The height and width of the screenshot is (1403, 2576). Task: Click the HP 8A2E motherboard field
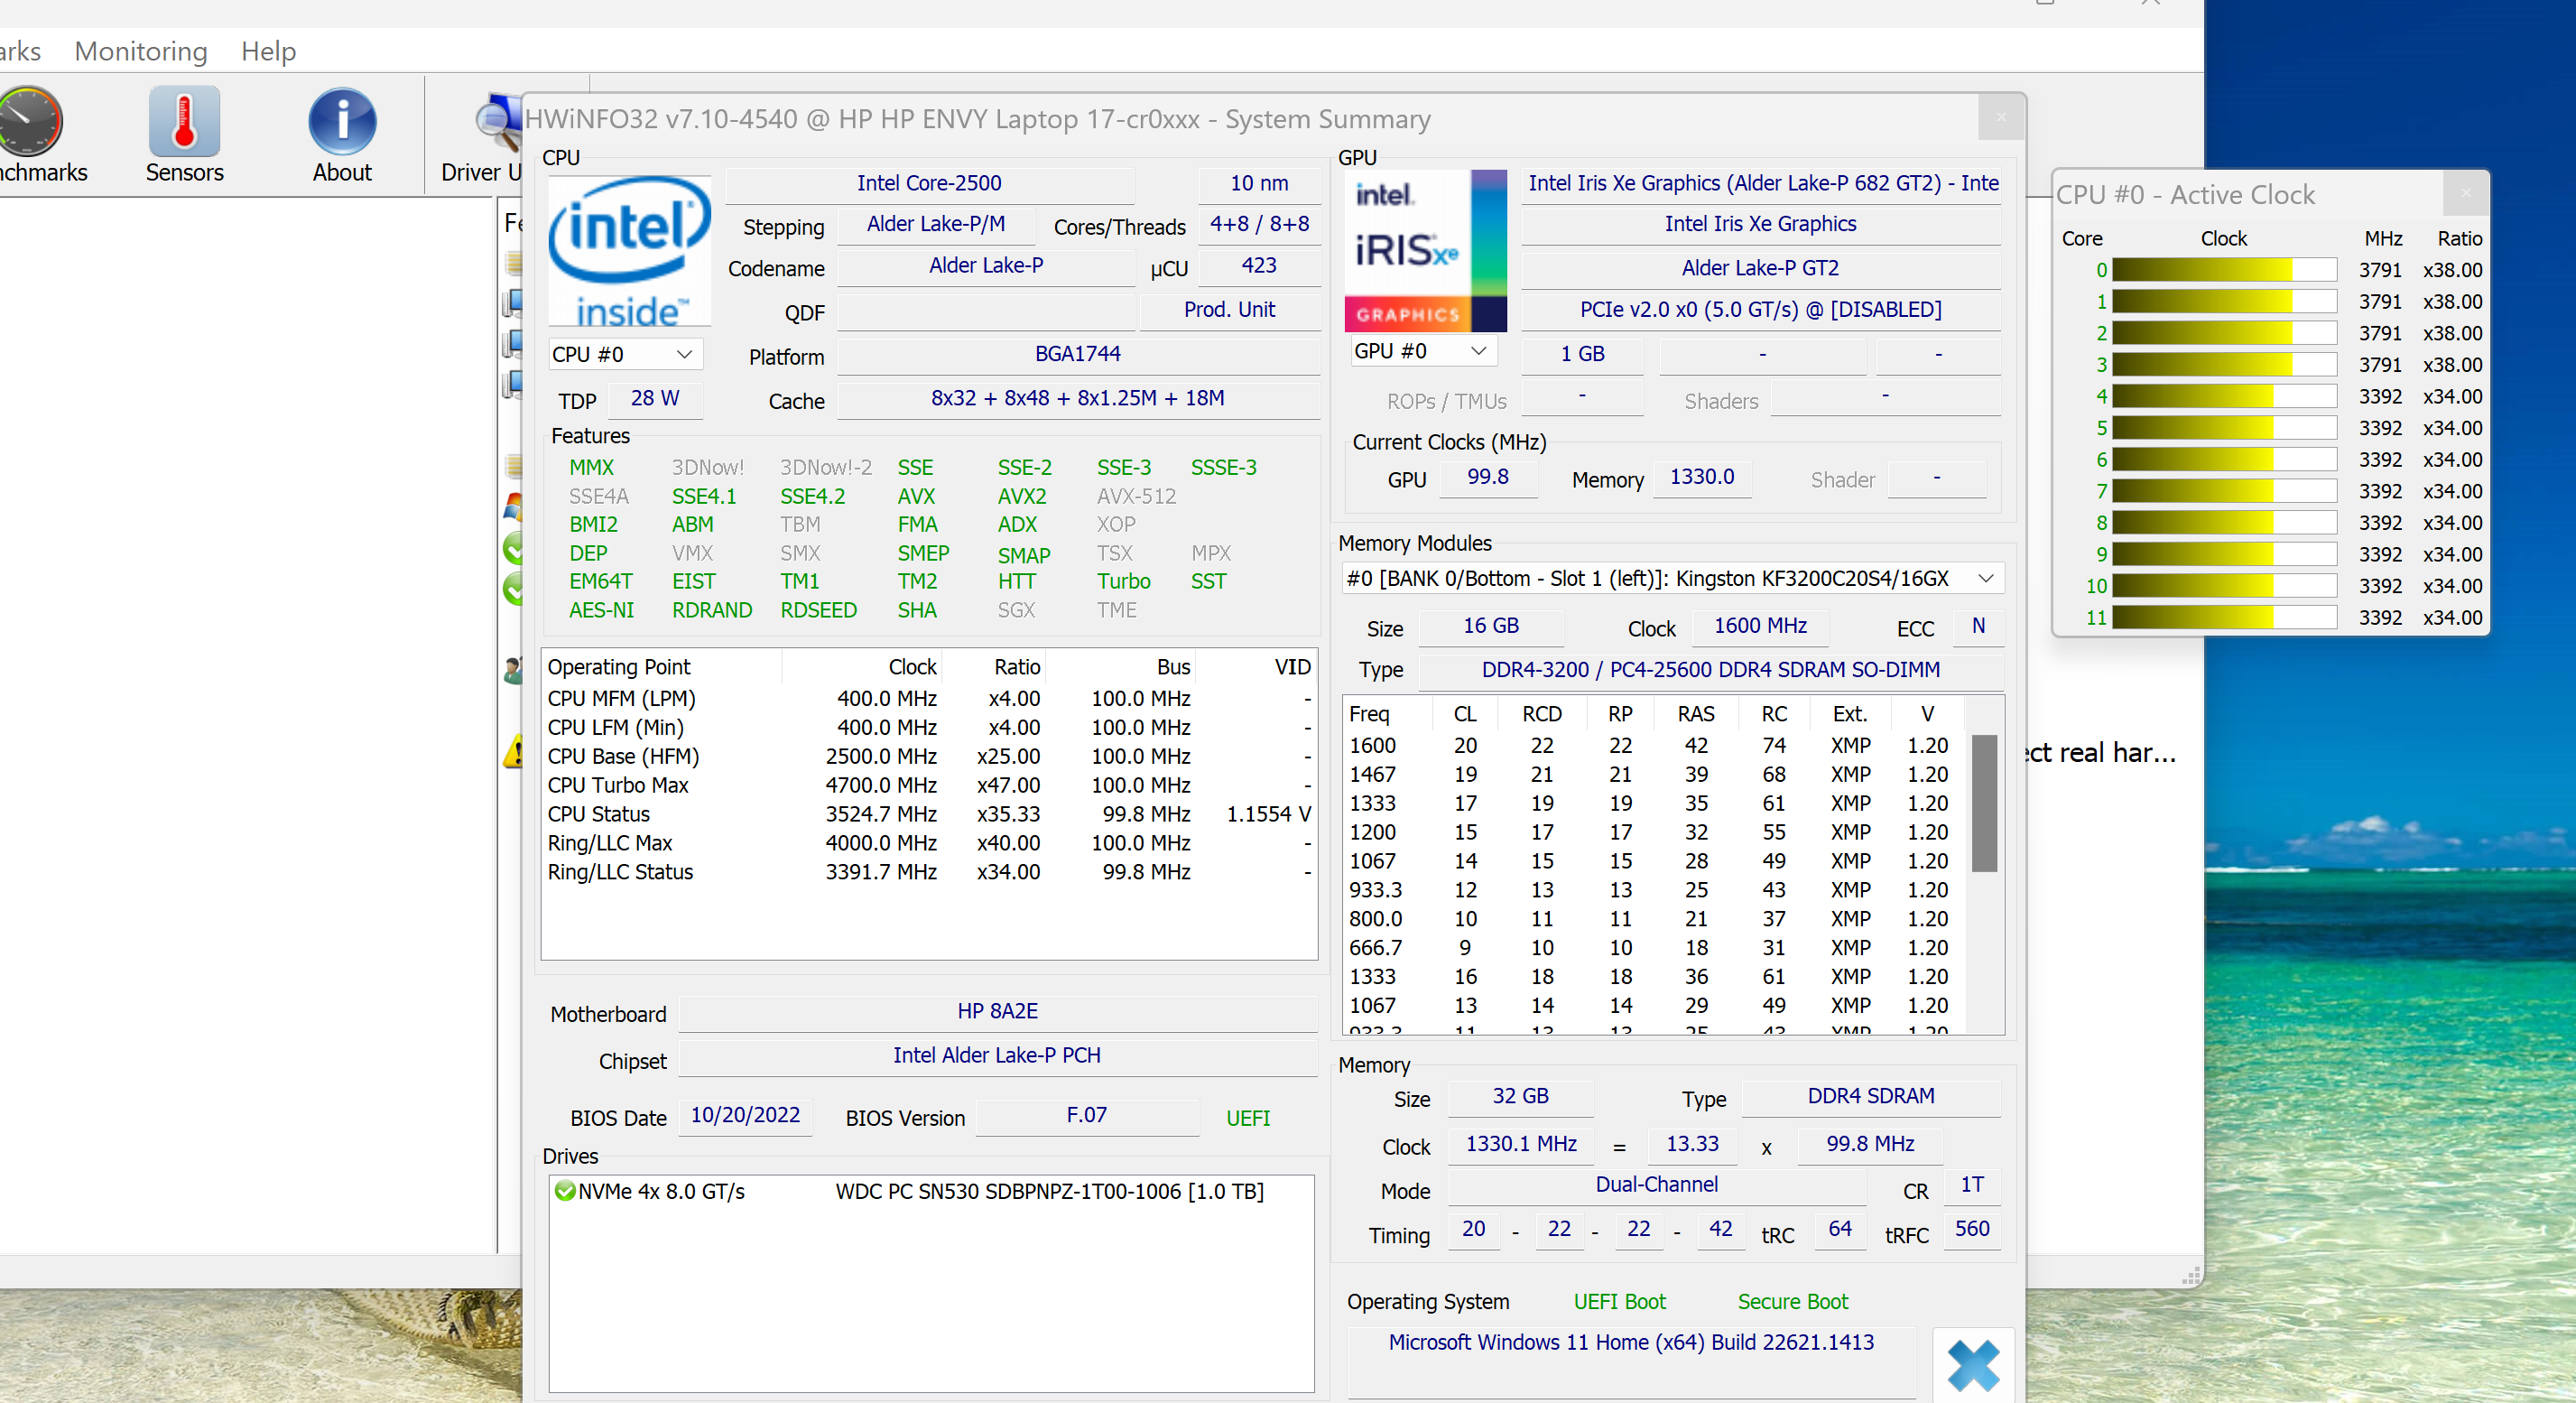coord(996,1011)
